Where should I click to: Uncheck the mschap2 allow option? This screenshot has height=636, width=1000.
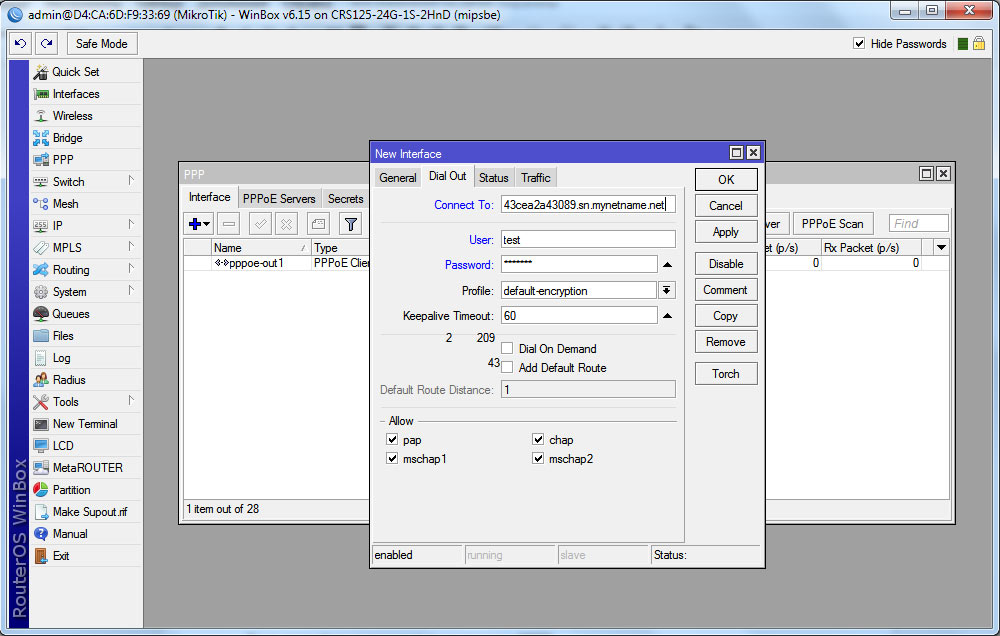point(539,459)
